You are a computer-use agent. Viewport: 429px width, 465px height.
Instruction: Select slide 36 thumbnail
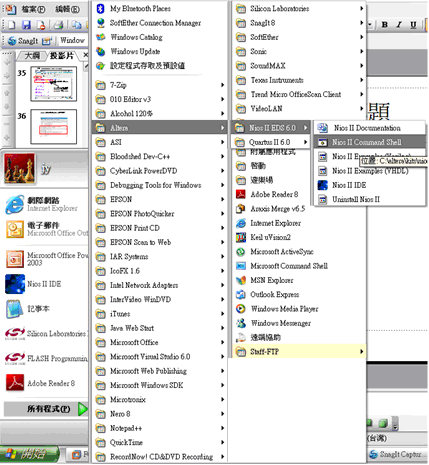tap(54, 127)
